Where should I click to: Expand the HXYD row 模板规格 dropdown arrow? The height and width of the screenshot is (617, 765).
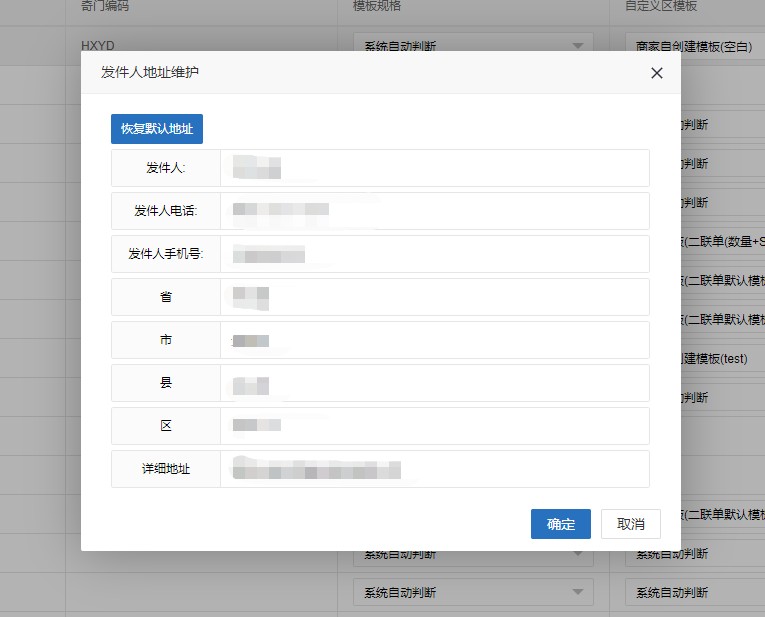[577, 46]
